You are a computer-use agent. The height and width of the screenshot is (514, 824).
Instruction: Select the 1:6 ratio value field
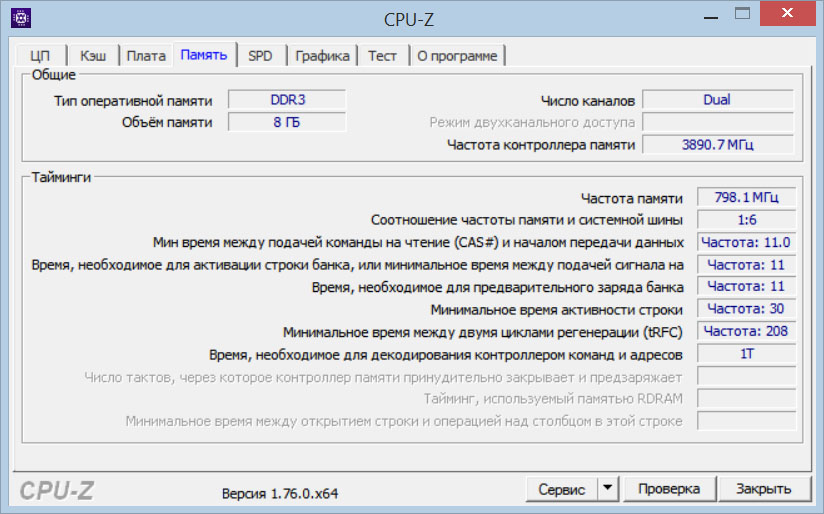pos(746,220)
